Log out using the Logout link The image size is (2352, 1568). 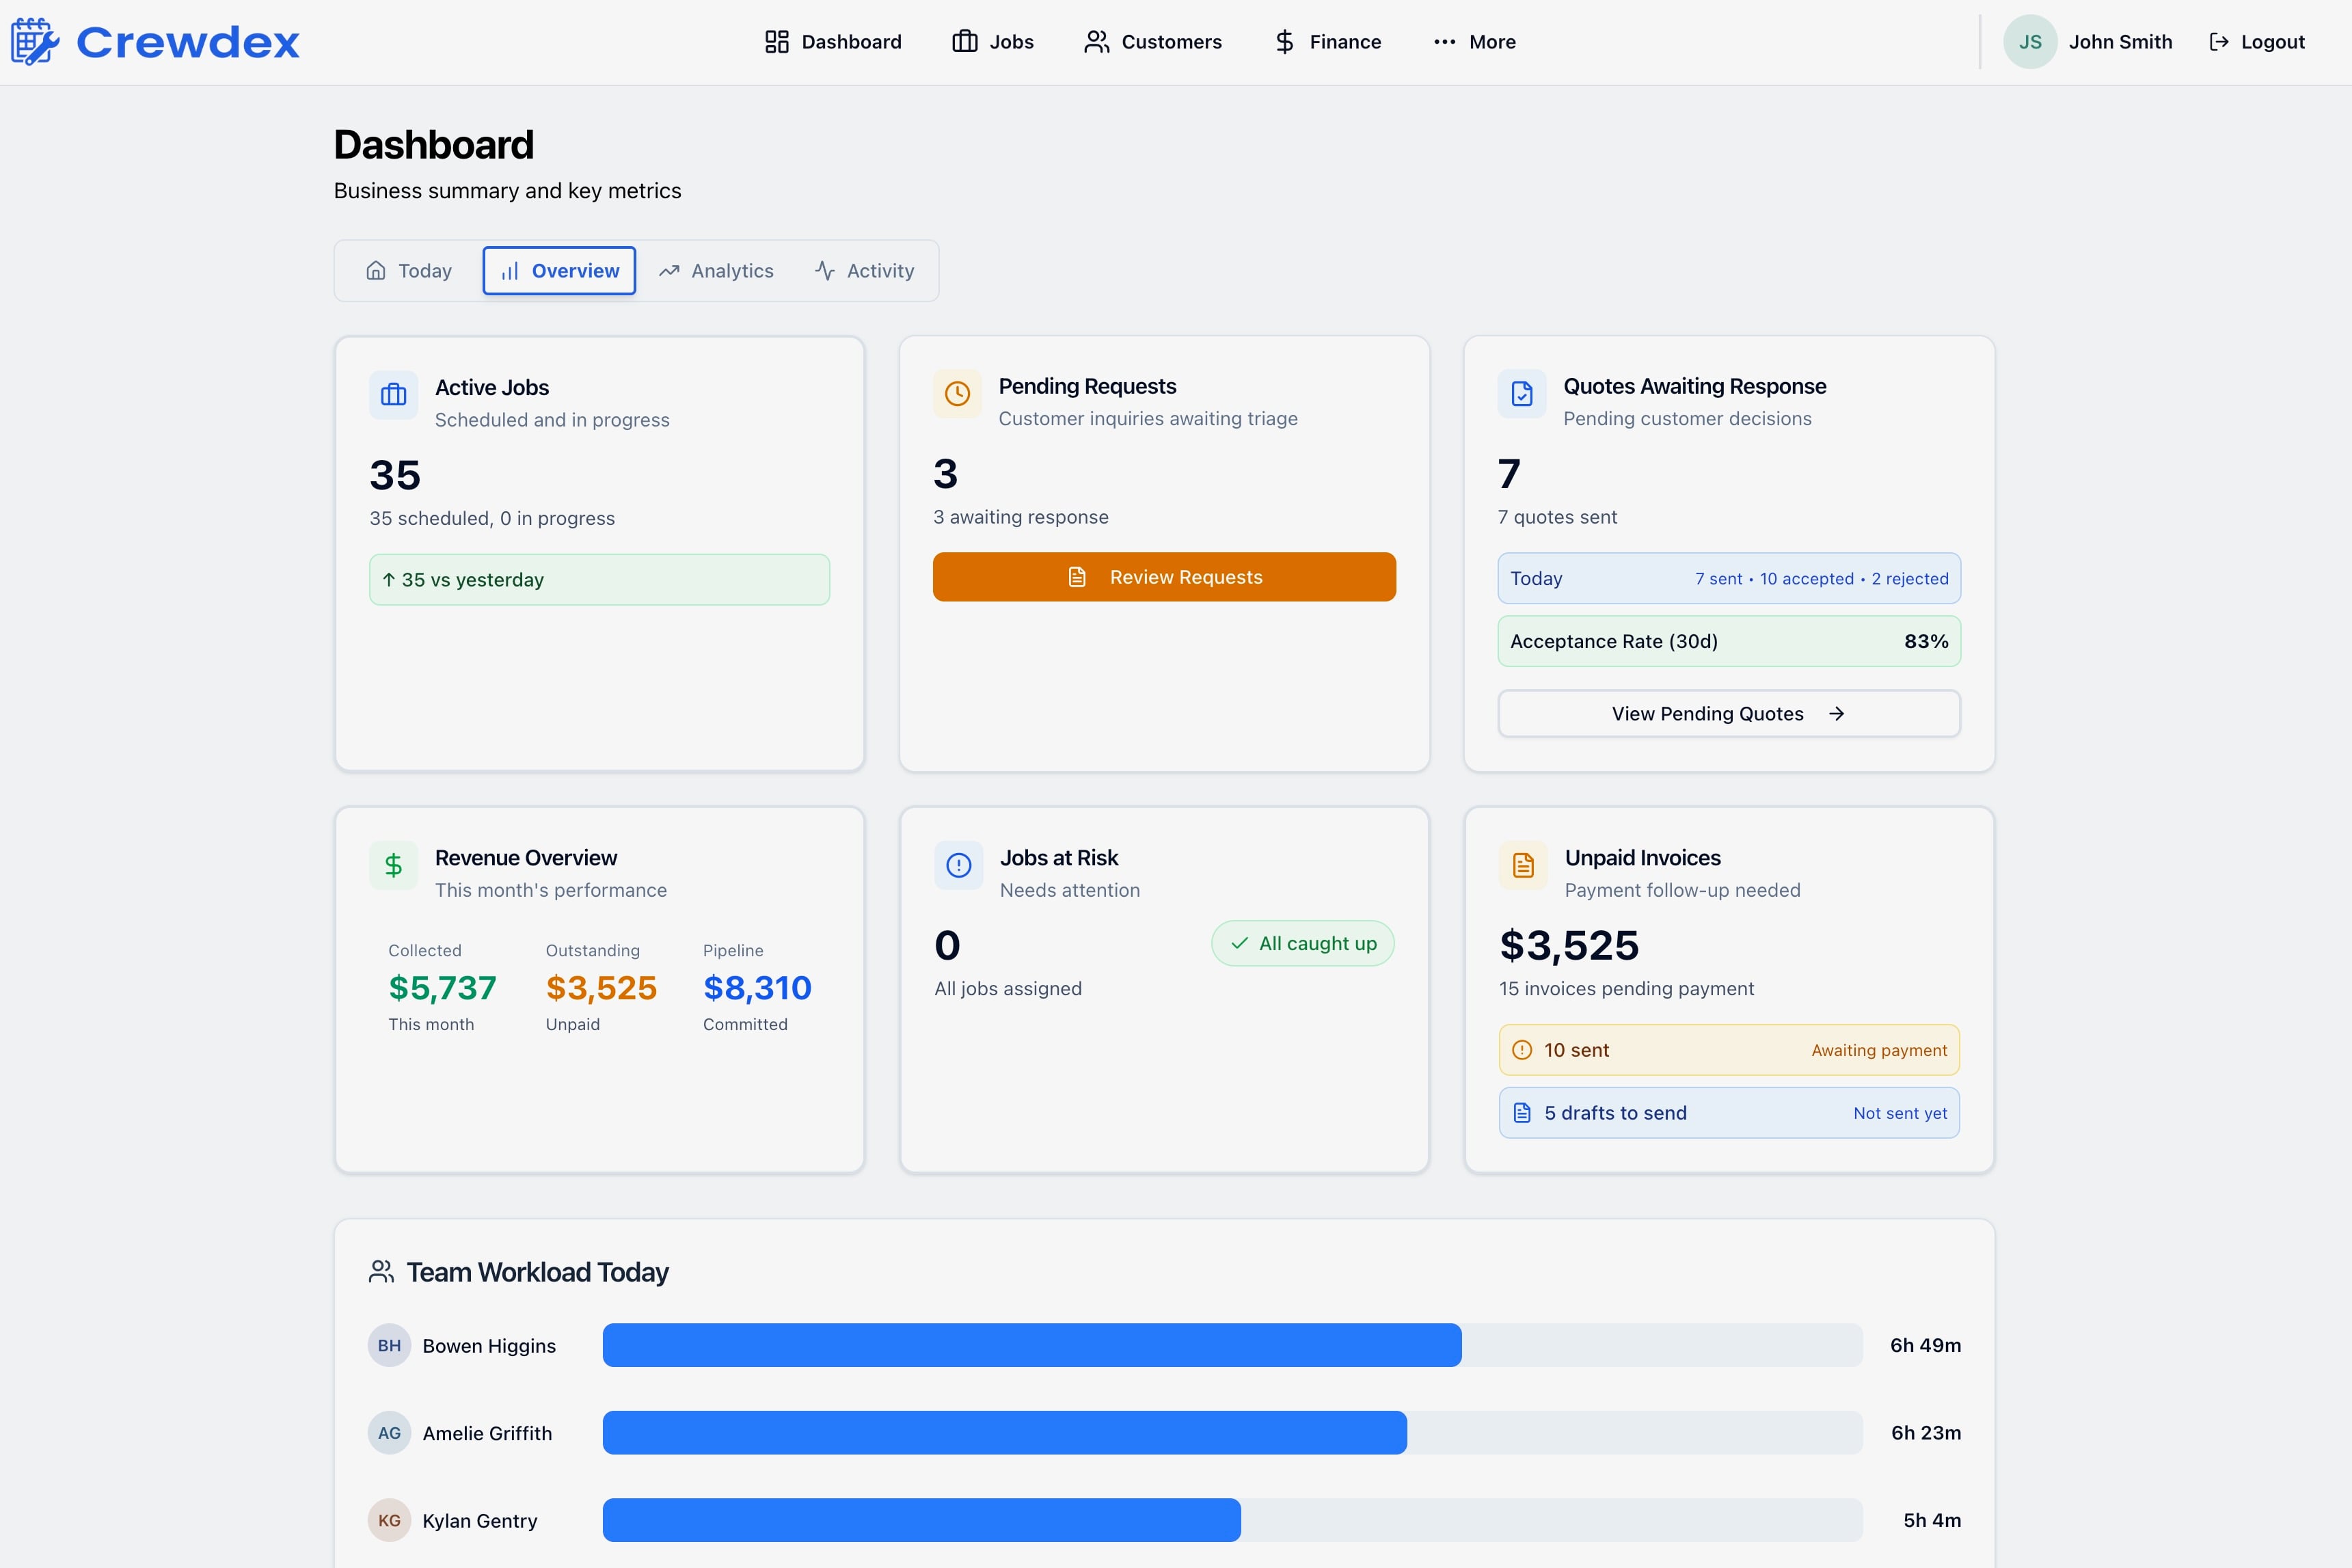click(2256, 42)
